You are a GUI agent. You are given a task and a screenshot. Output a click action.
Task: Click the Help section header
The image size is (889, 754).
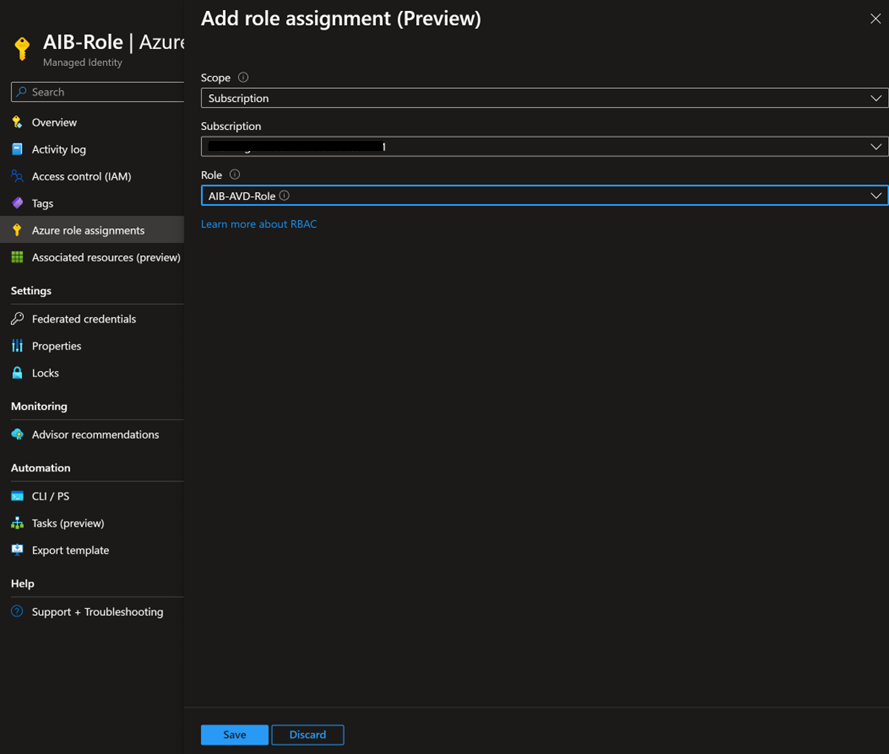[23, 583]
